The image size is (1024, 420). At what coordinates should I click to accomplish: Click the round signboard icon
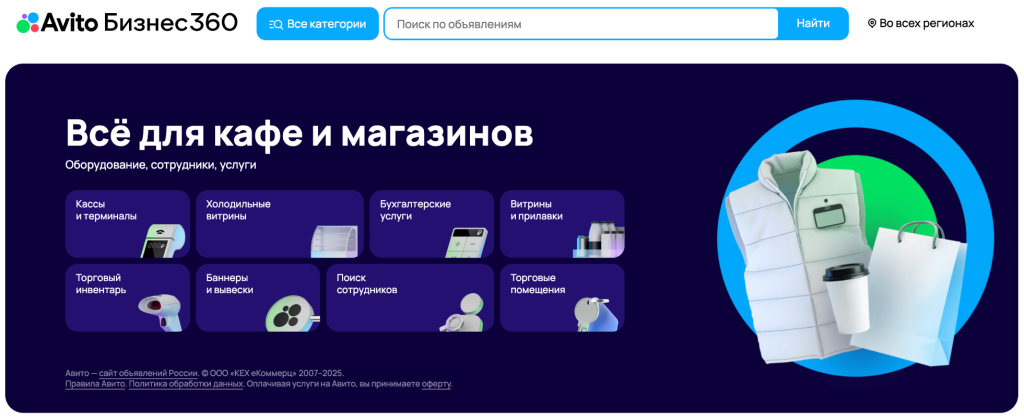[292, 315]
